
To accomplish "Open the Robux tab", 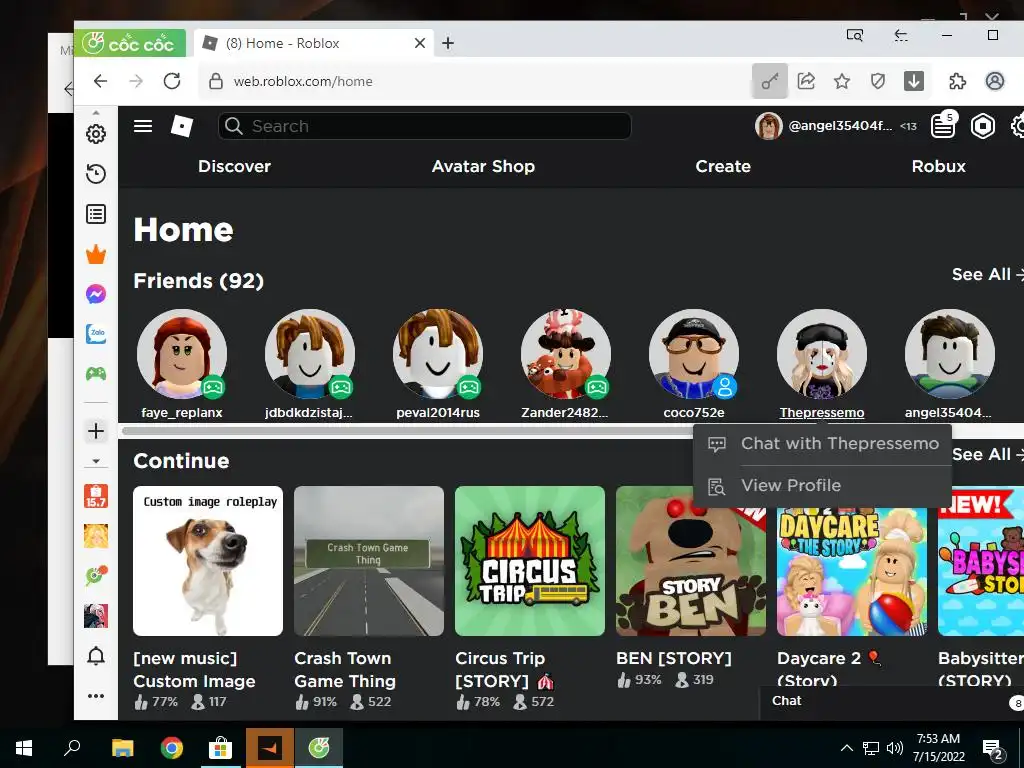I will click(x=938, y=167).
